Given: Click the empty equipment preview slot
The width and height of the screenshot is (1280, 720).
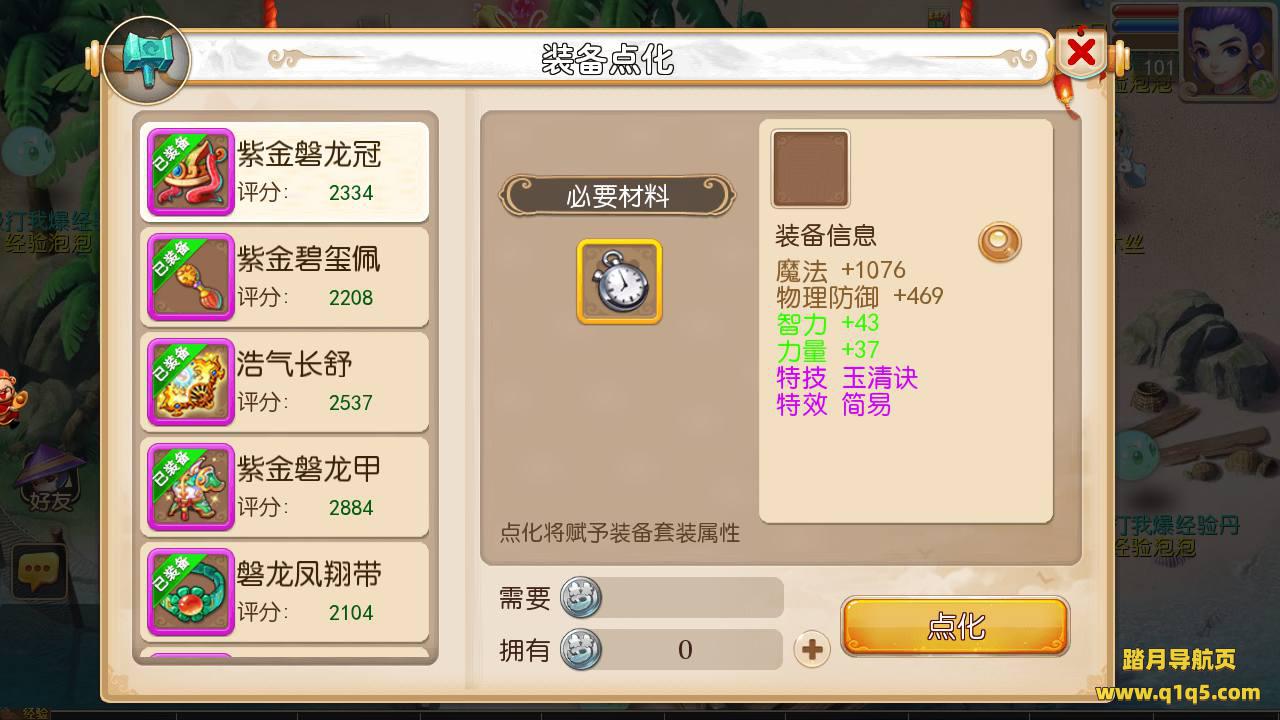Looking at the screenshot, I should pos(810,169).
